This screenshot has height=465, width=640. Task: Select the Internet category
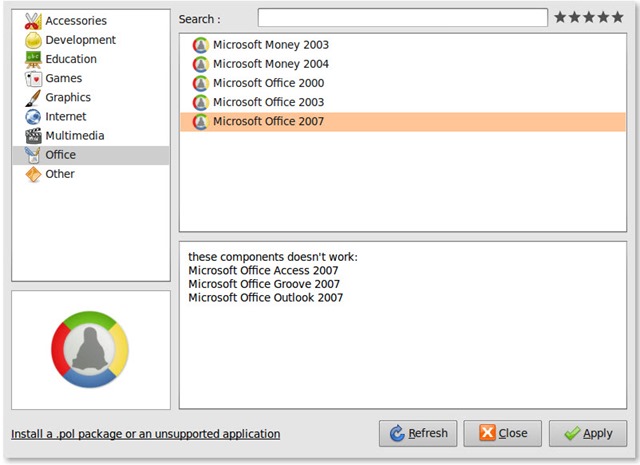[66, 117]
